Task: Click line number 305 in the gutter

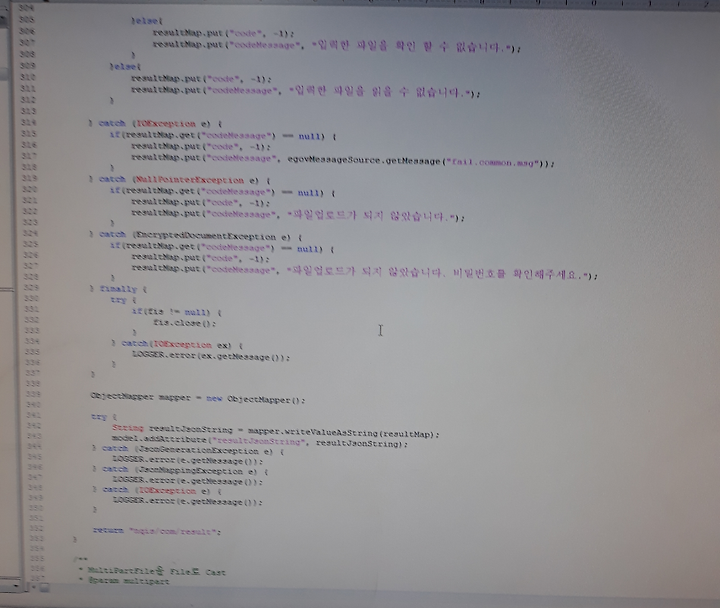Action: pyautogui.click(x=27, y=20)
